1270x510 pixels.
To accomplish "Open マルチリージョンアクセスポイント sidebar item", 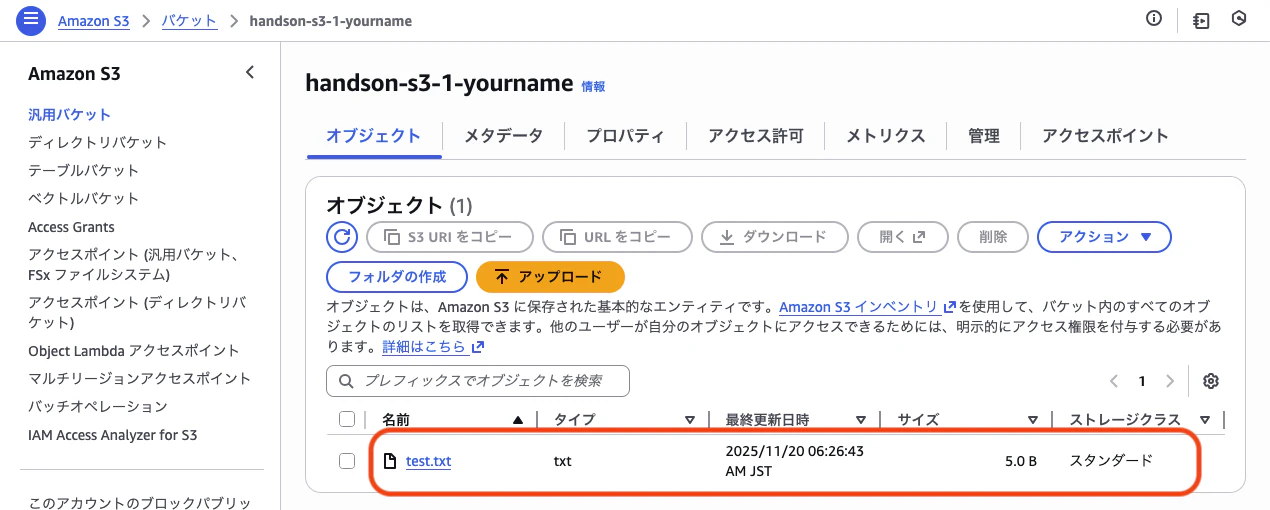I will click(140, 378).
